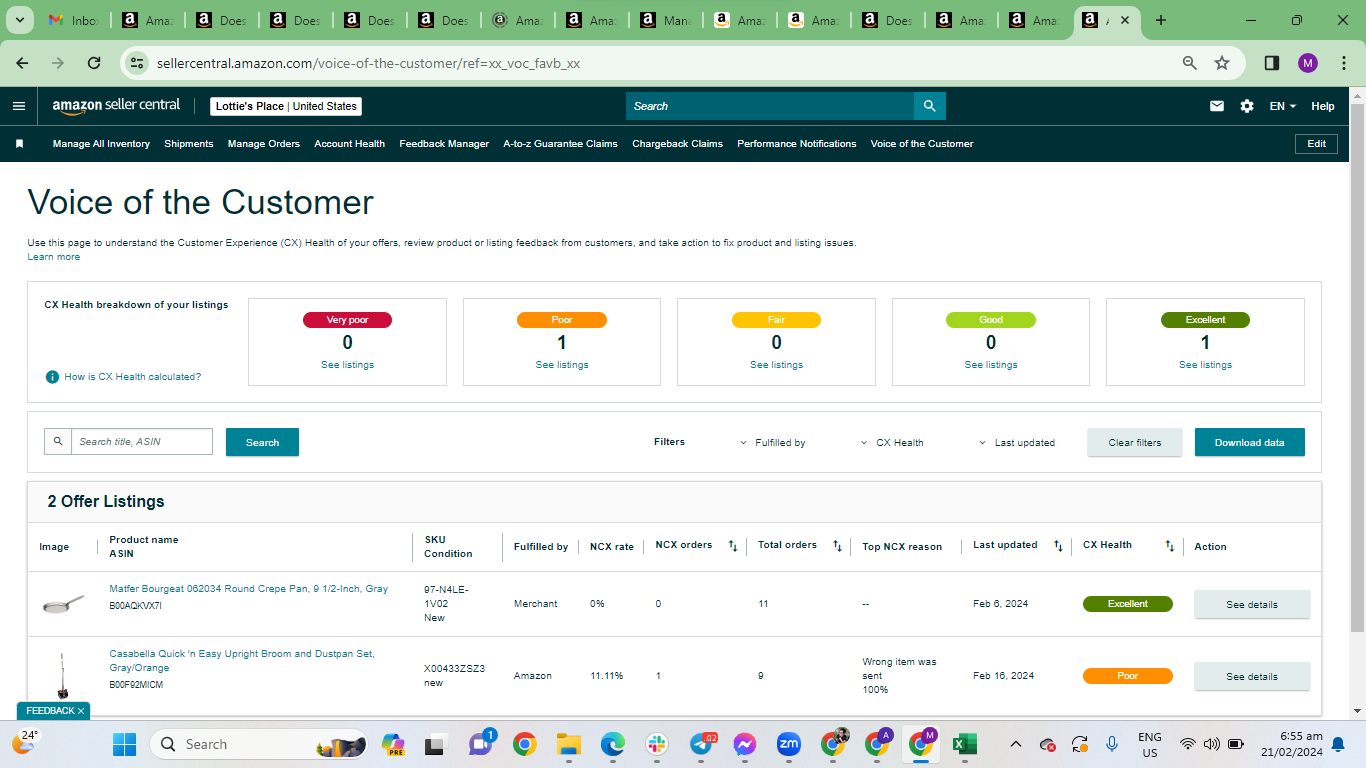Sort the table by NCX orders
Screen dimensions: 1366x768
(732, 546)
